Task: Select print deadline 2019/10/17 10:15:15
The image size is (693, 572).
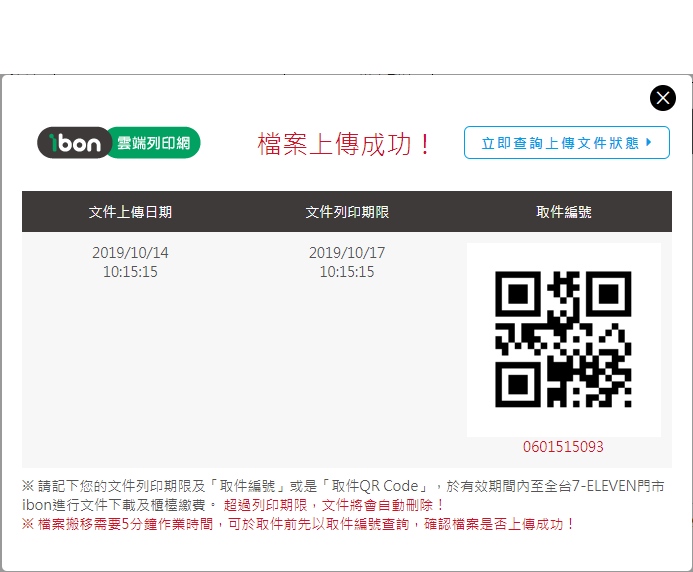Action: click(x=347, y=262)
